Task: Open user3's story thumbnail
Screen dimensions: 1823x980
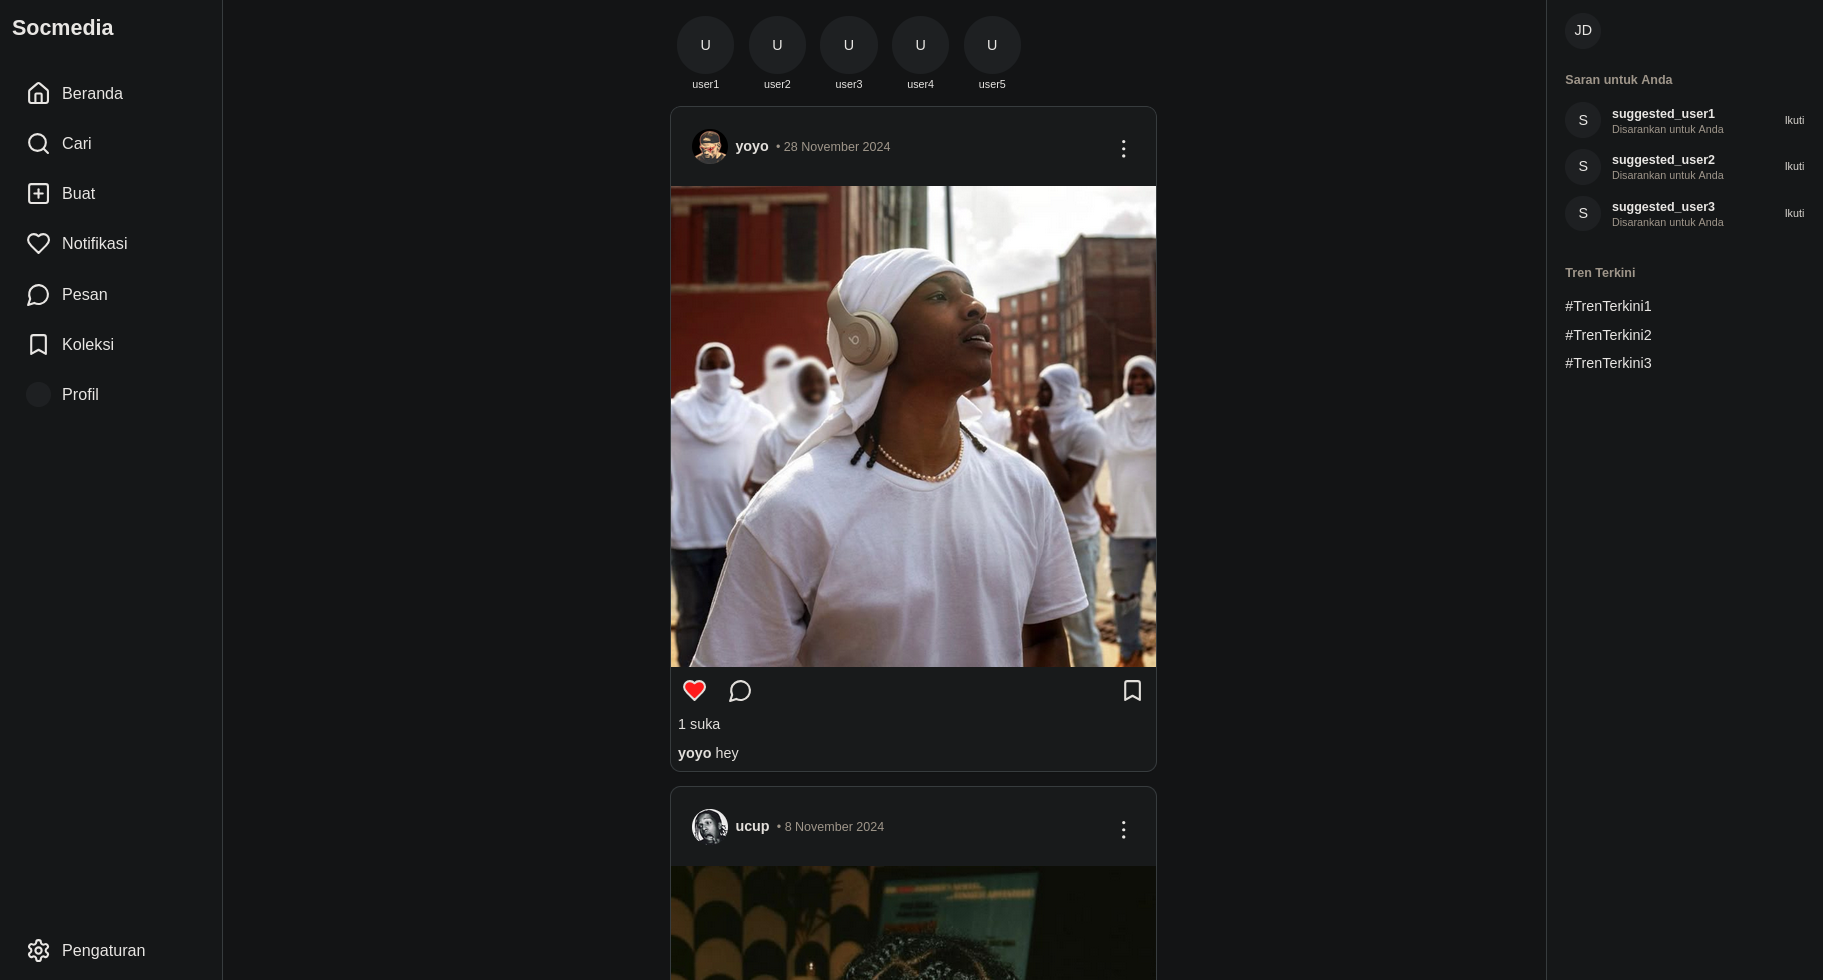Action: pyautogui.click(x=849, y=45)
